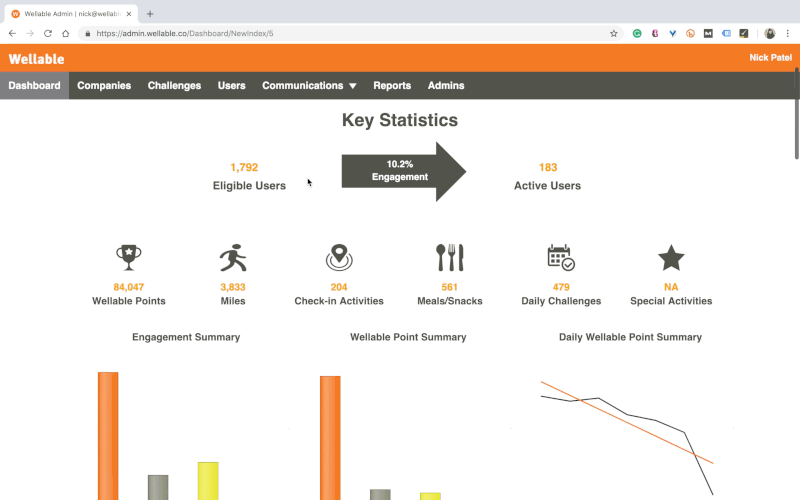Go back using the browser back arrow
The height and width of the screenshot is (500, 800).
click(12, 34)
